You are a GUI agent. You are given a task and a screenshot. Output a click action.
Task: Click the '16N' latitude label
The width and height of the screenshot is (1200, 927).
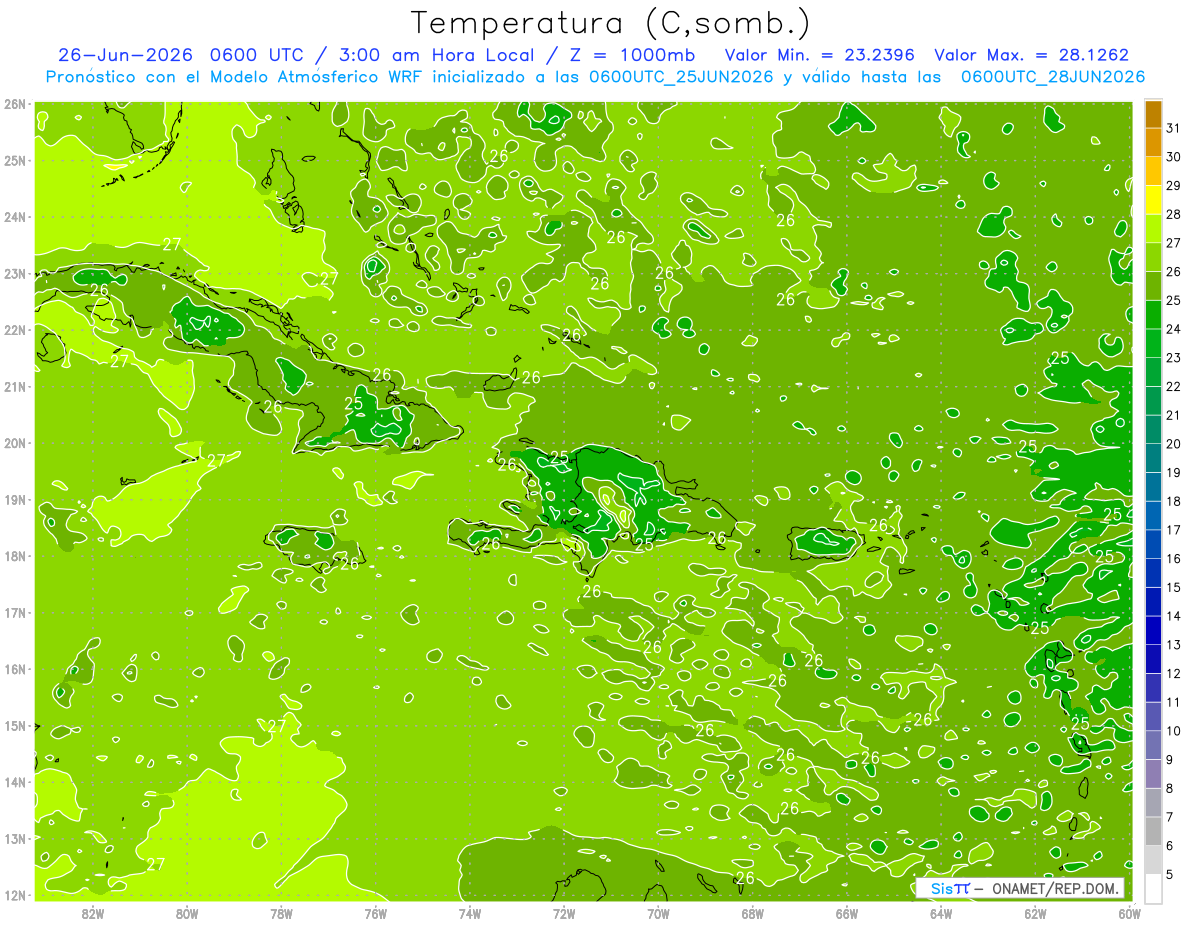(x=14, y=669)
